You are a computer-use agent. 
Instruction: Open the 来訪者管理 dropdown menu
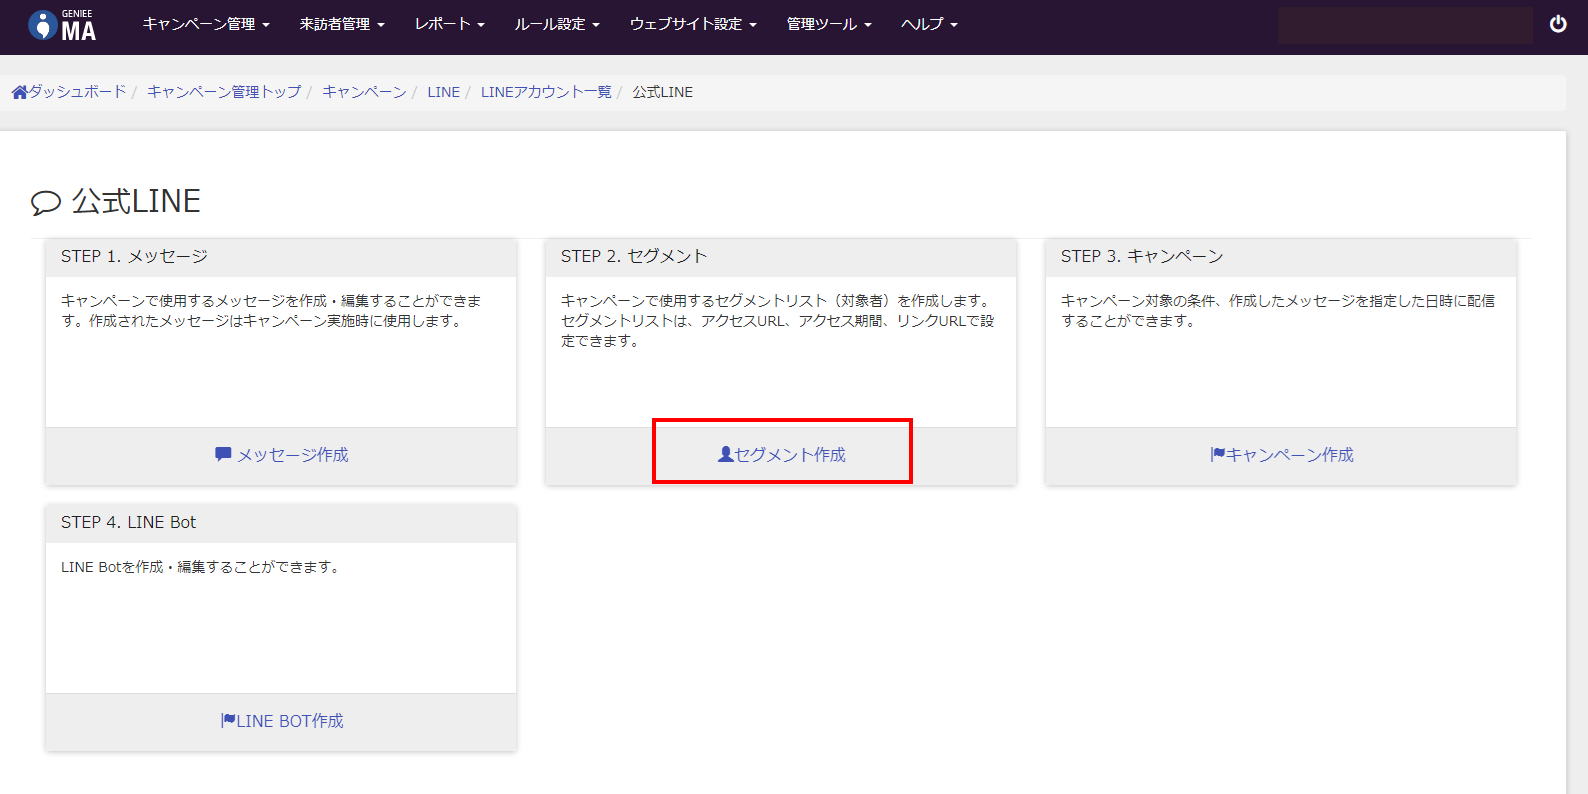tap(342, 24)
